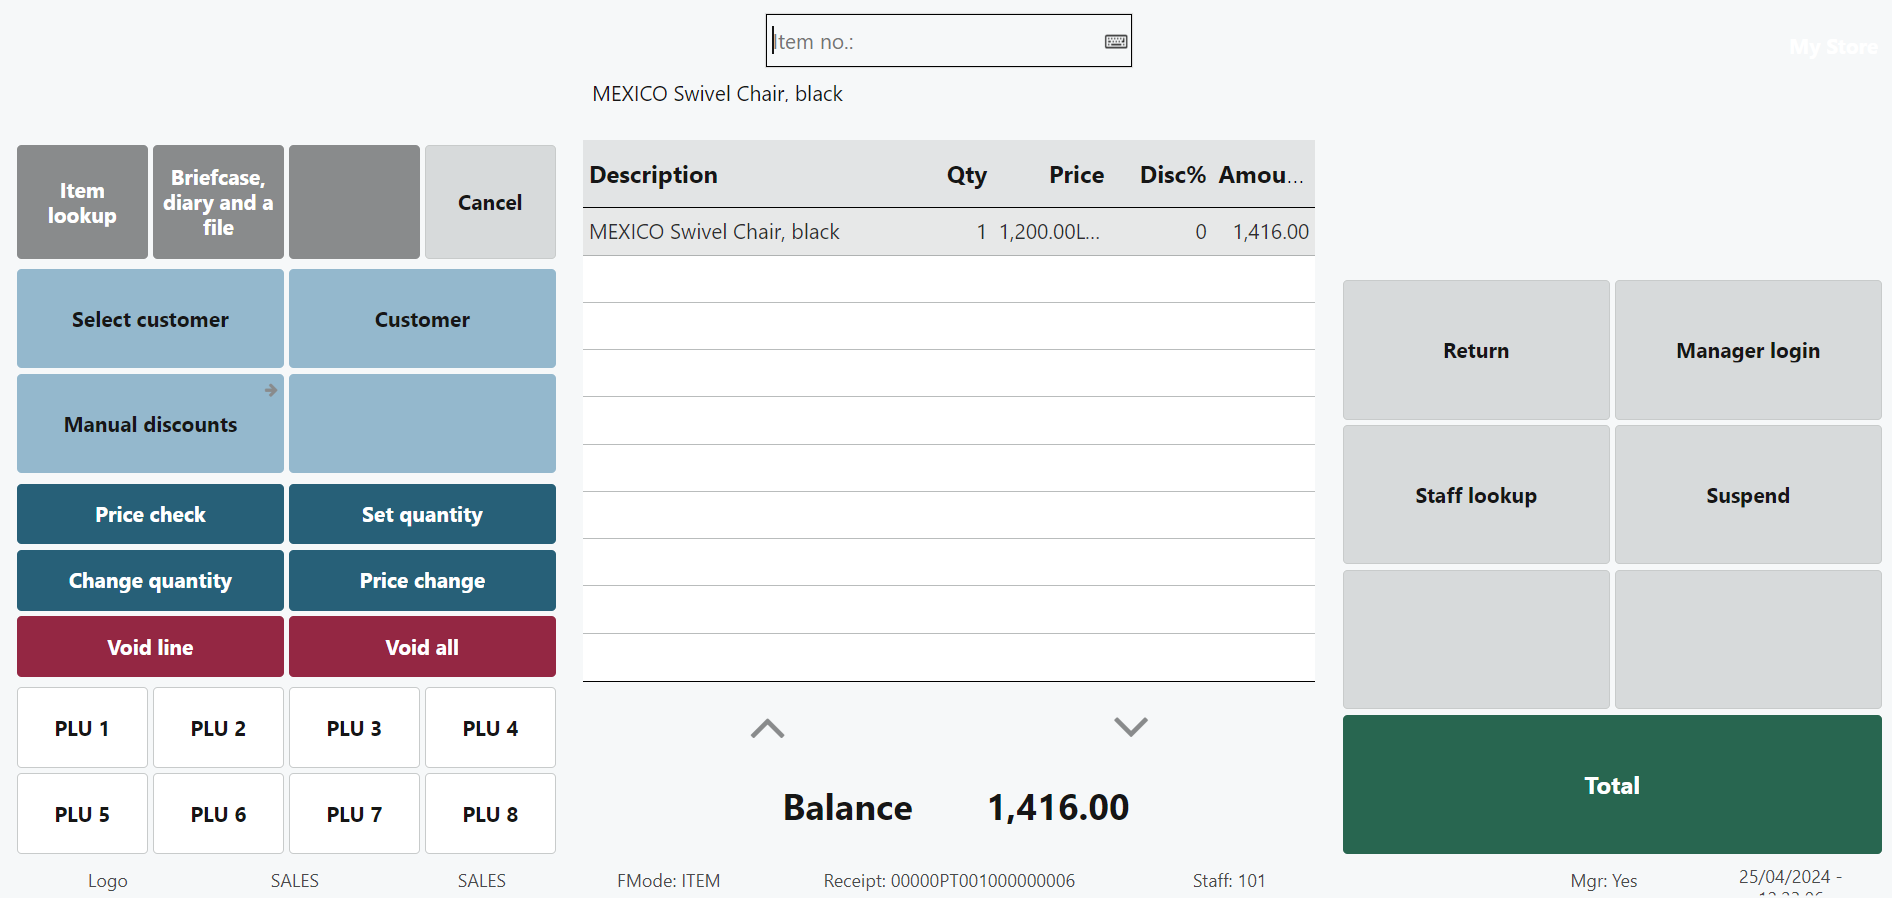Open Item lookup
Image resolution: width=1892 pixels, height=898 pixels.
82,203
